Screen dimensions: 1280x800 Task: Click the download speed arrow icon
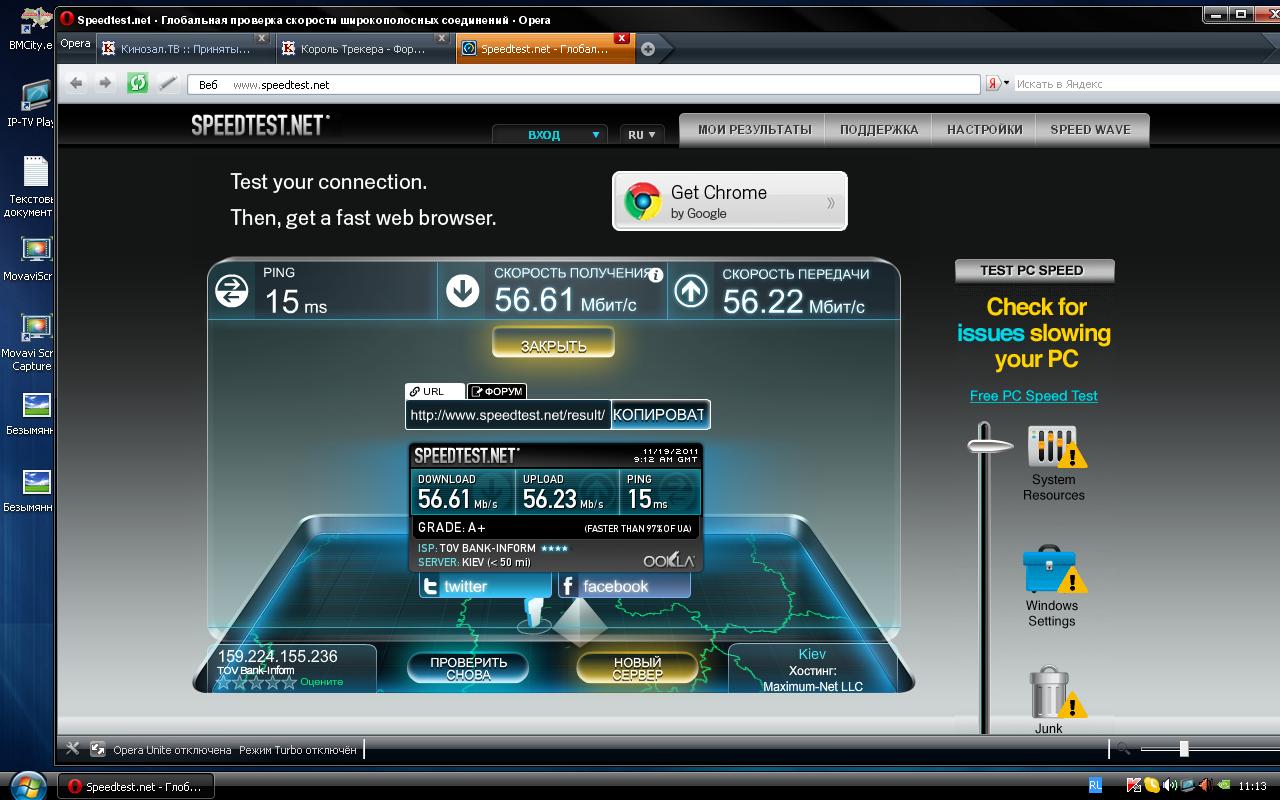point(462,291)
